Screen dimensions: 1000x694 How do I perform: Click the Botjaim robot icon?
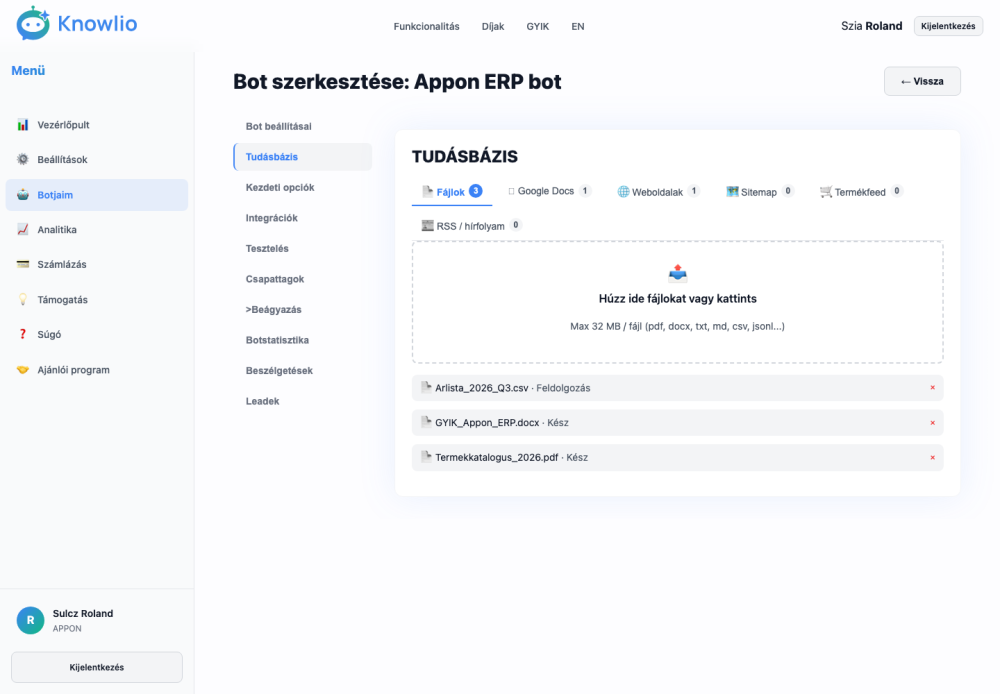click(23, 195)
